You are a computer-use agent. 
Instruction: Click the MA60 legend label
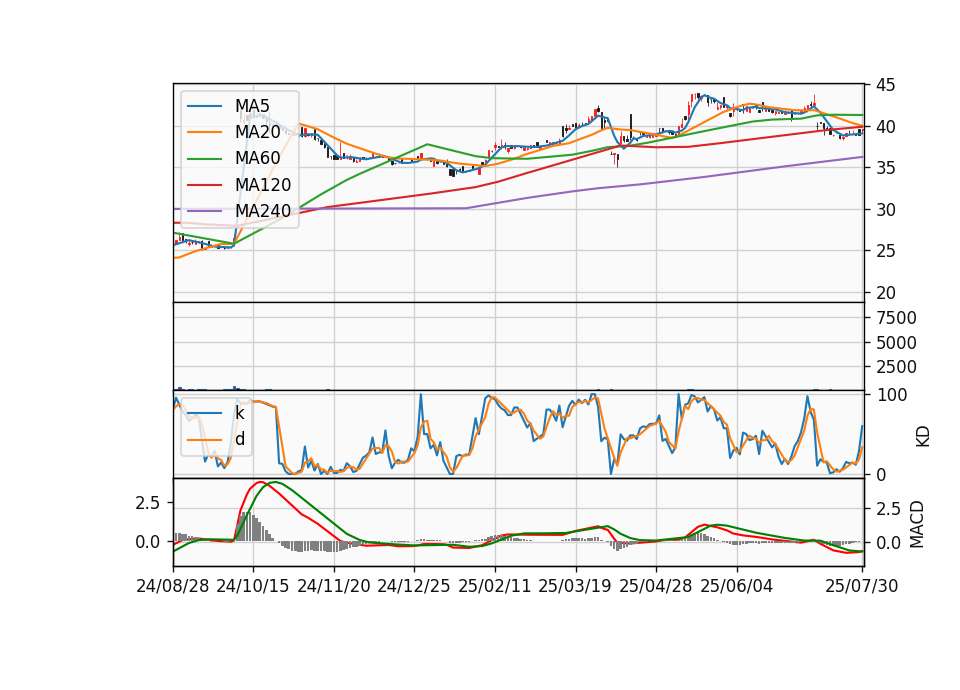pos(257,159)
